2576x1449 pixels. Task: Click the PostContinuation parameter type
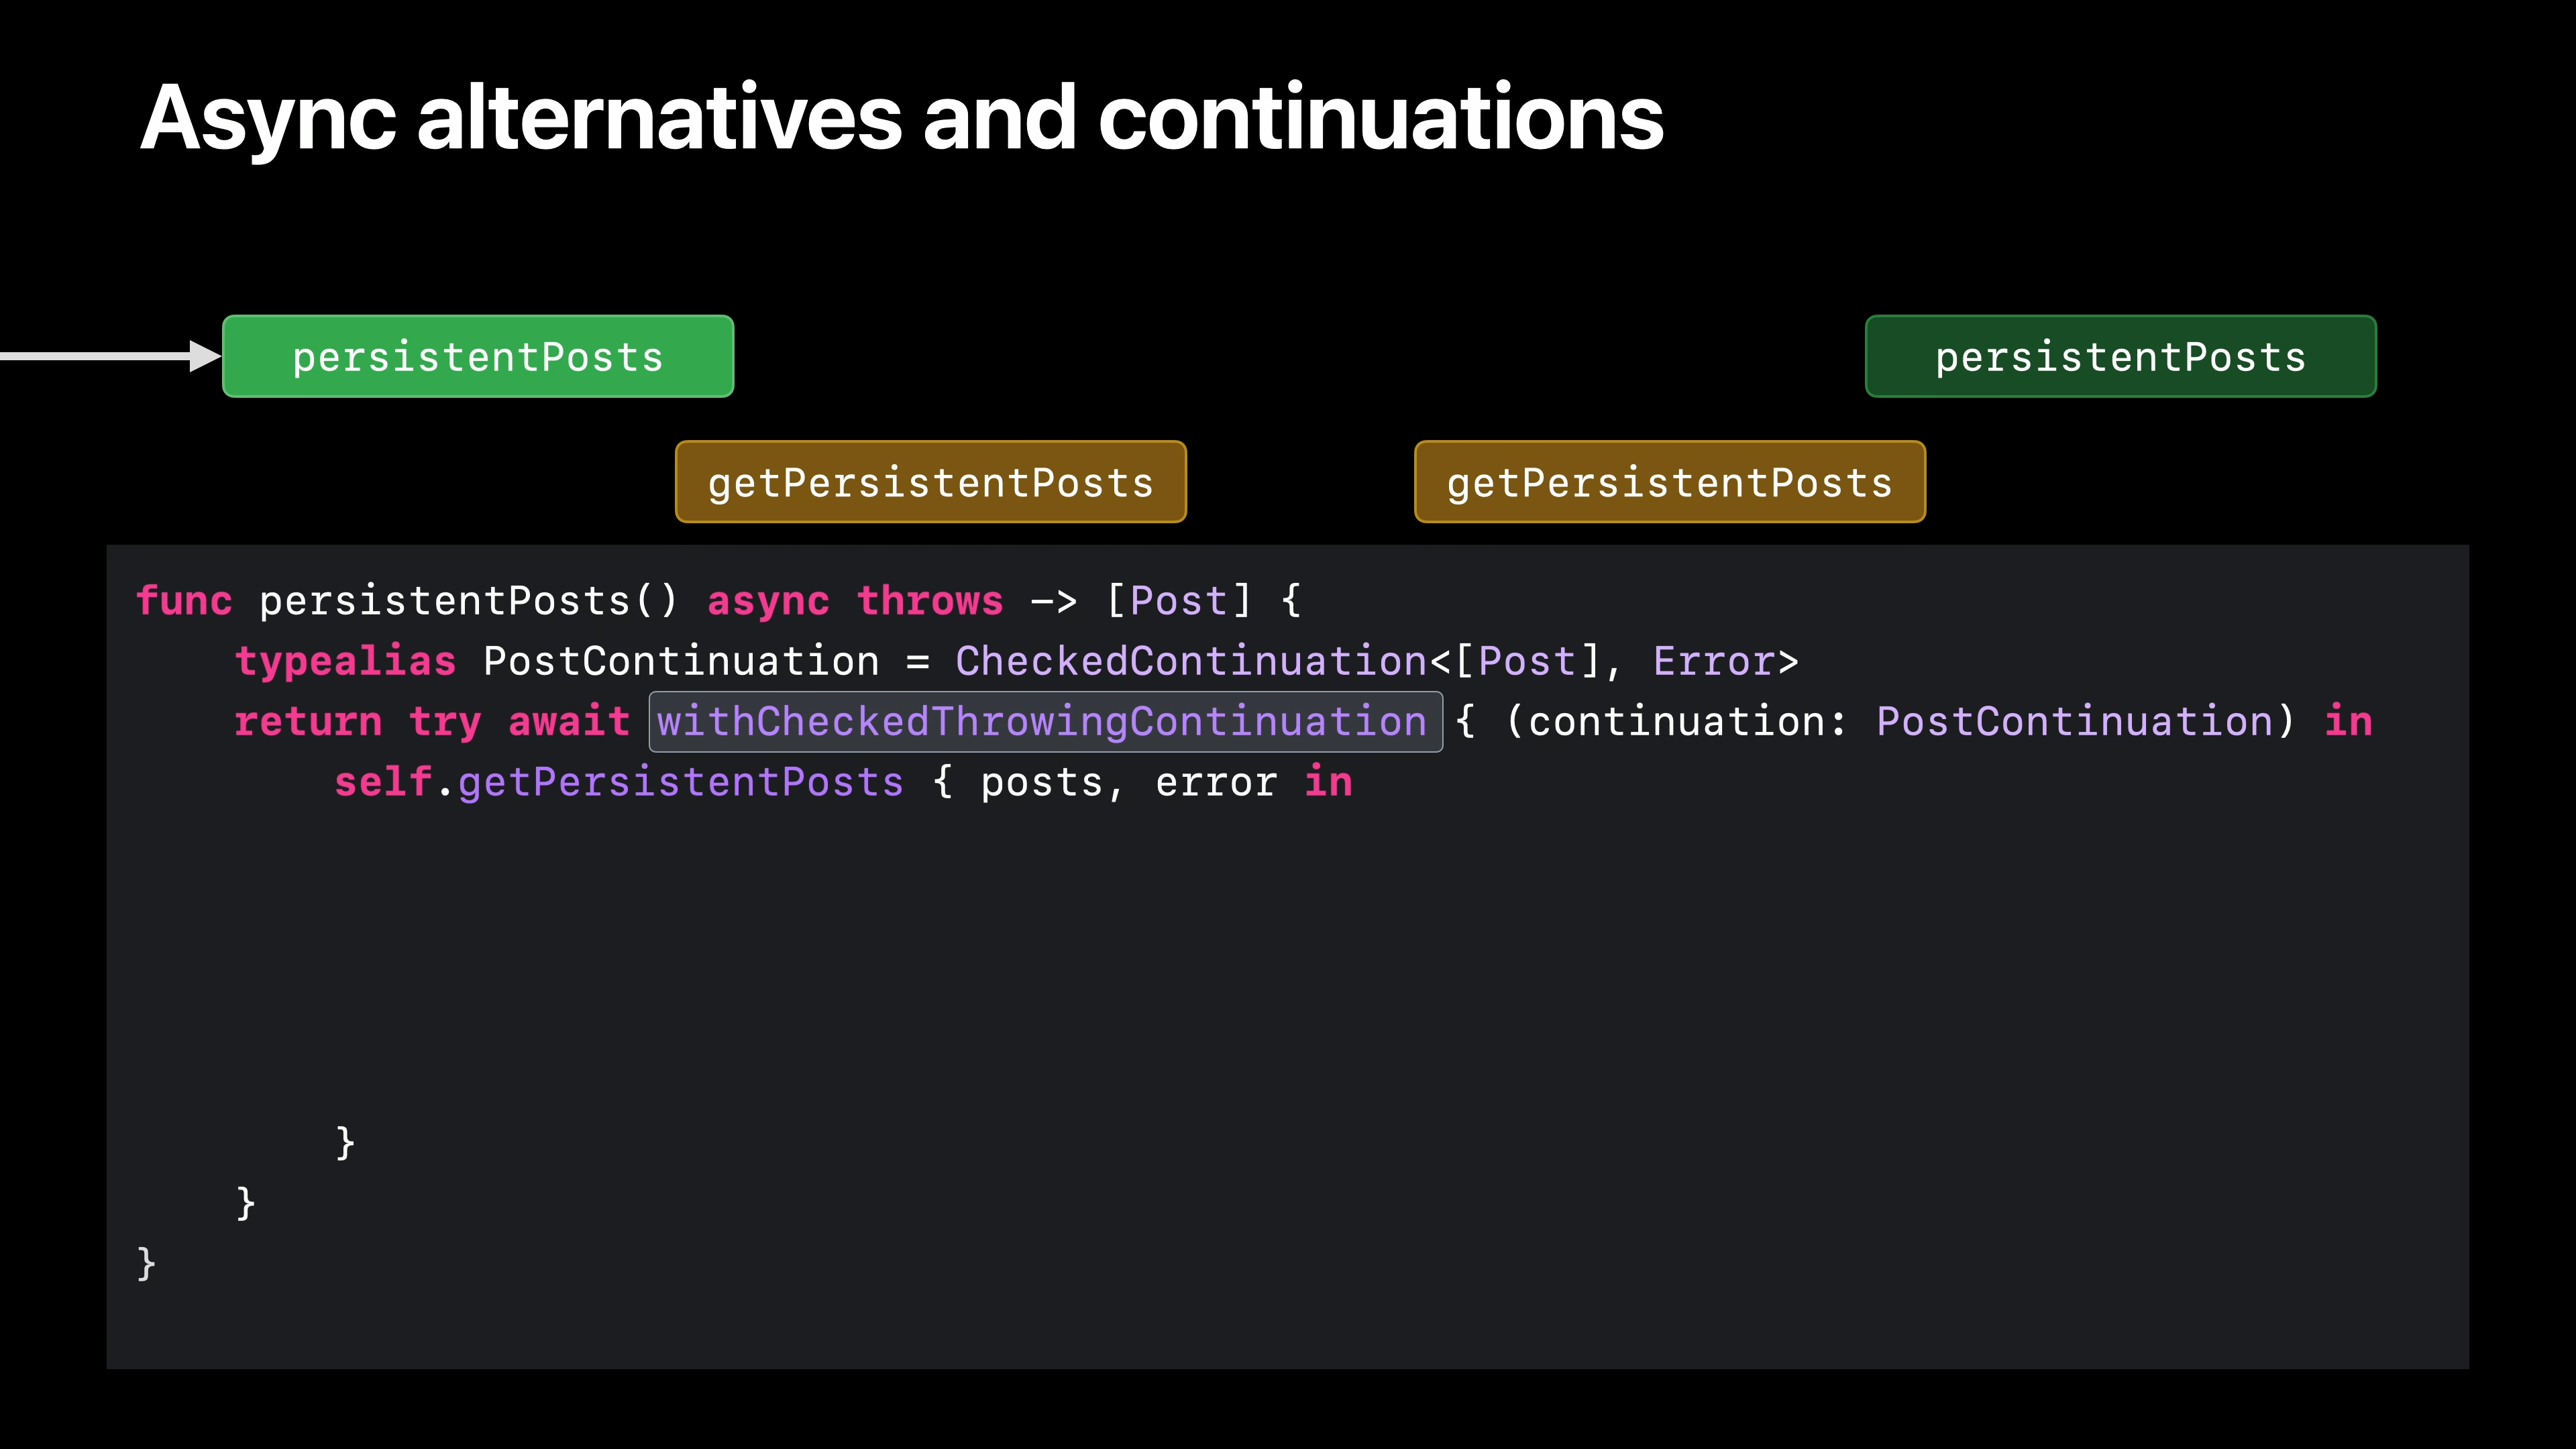pyautogui.click(x=2074, y=722)
